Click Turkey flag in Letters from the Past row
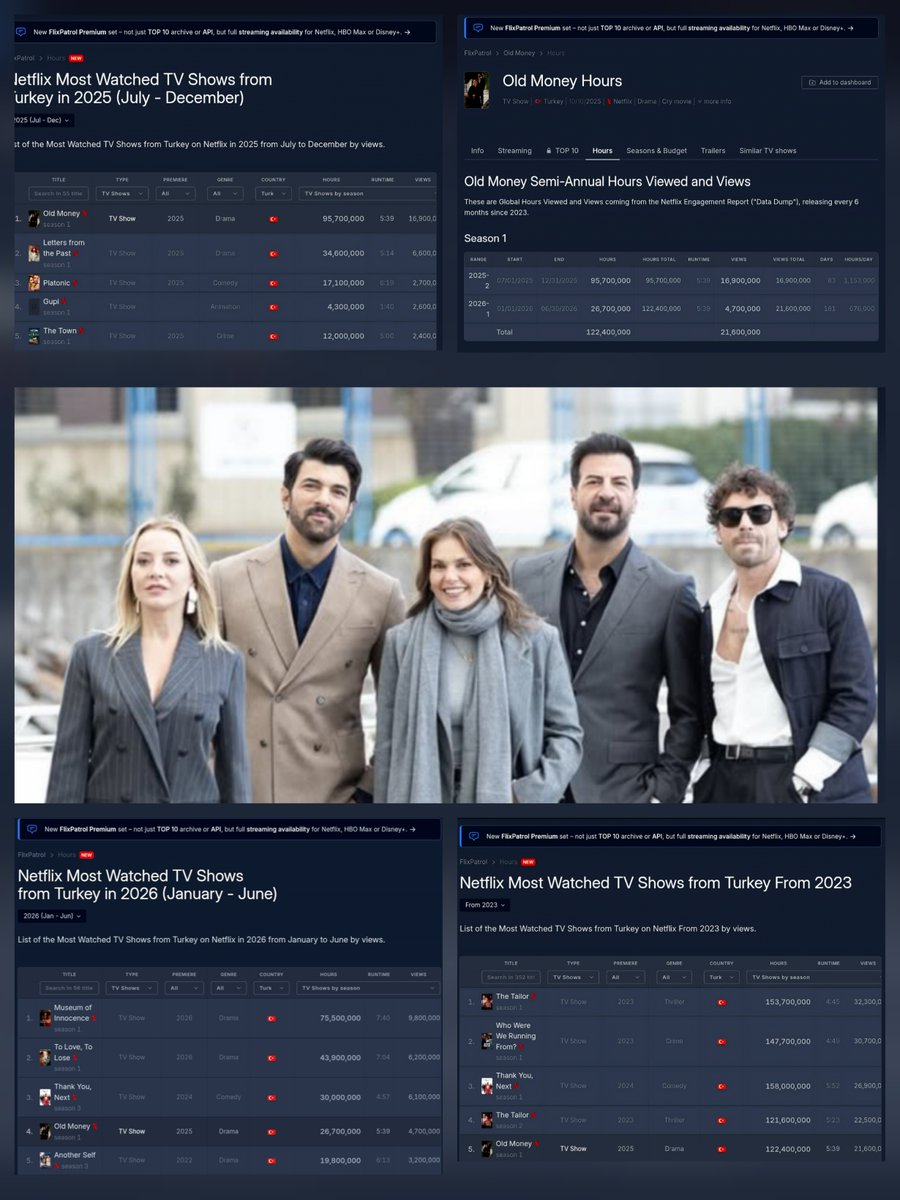This screenshot has width=900, height=1200. pos(273,254)
